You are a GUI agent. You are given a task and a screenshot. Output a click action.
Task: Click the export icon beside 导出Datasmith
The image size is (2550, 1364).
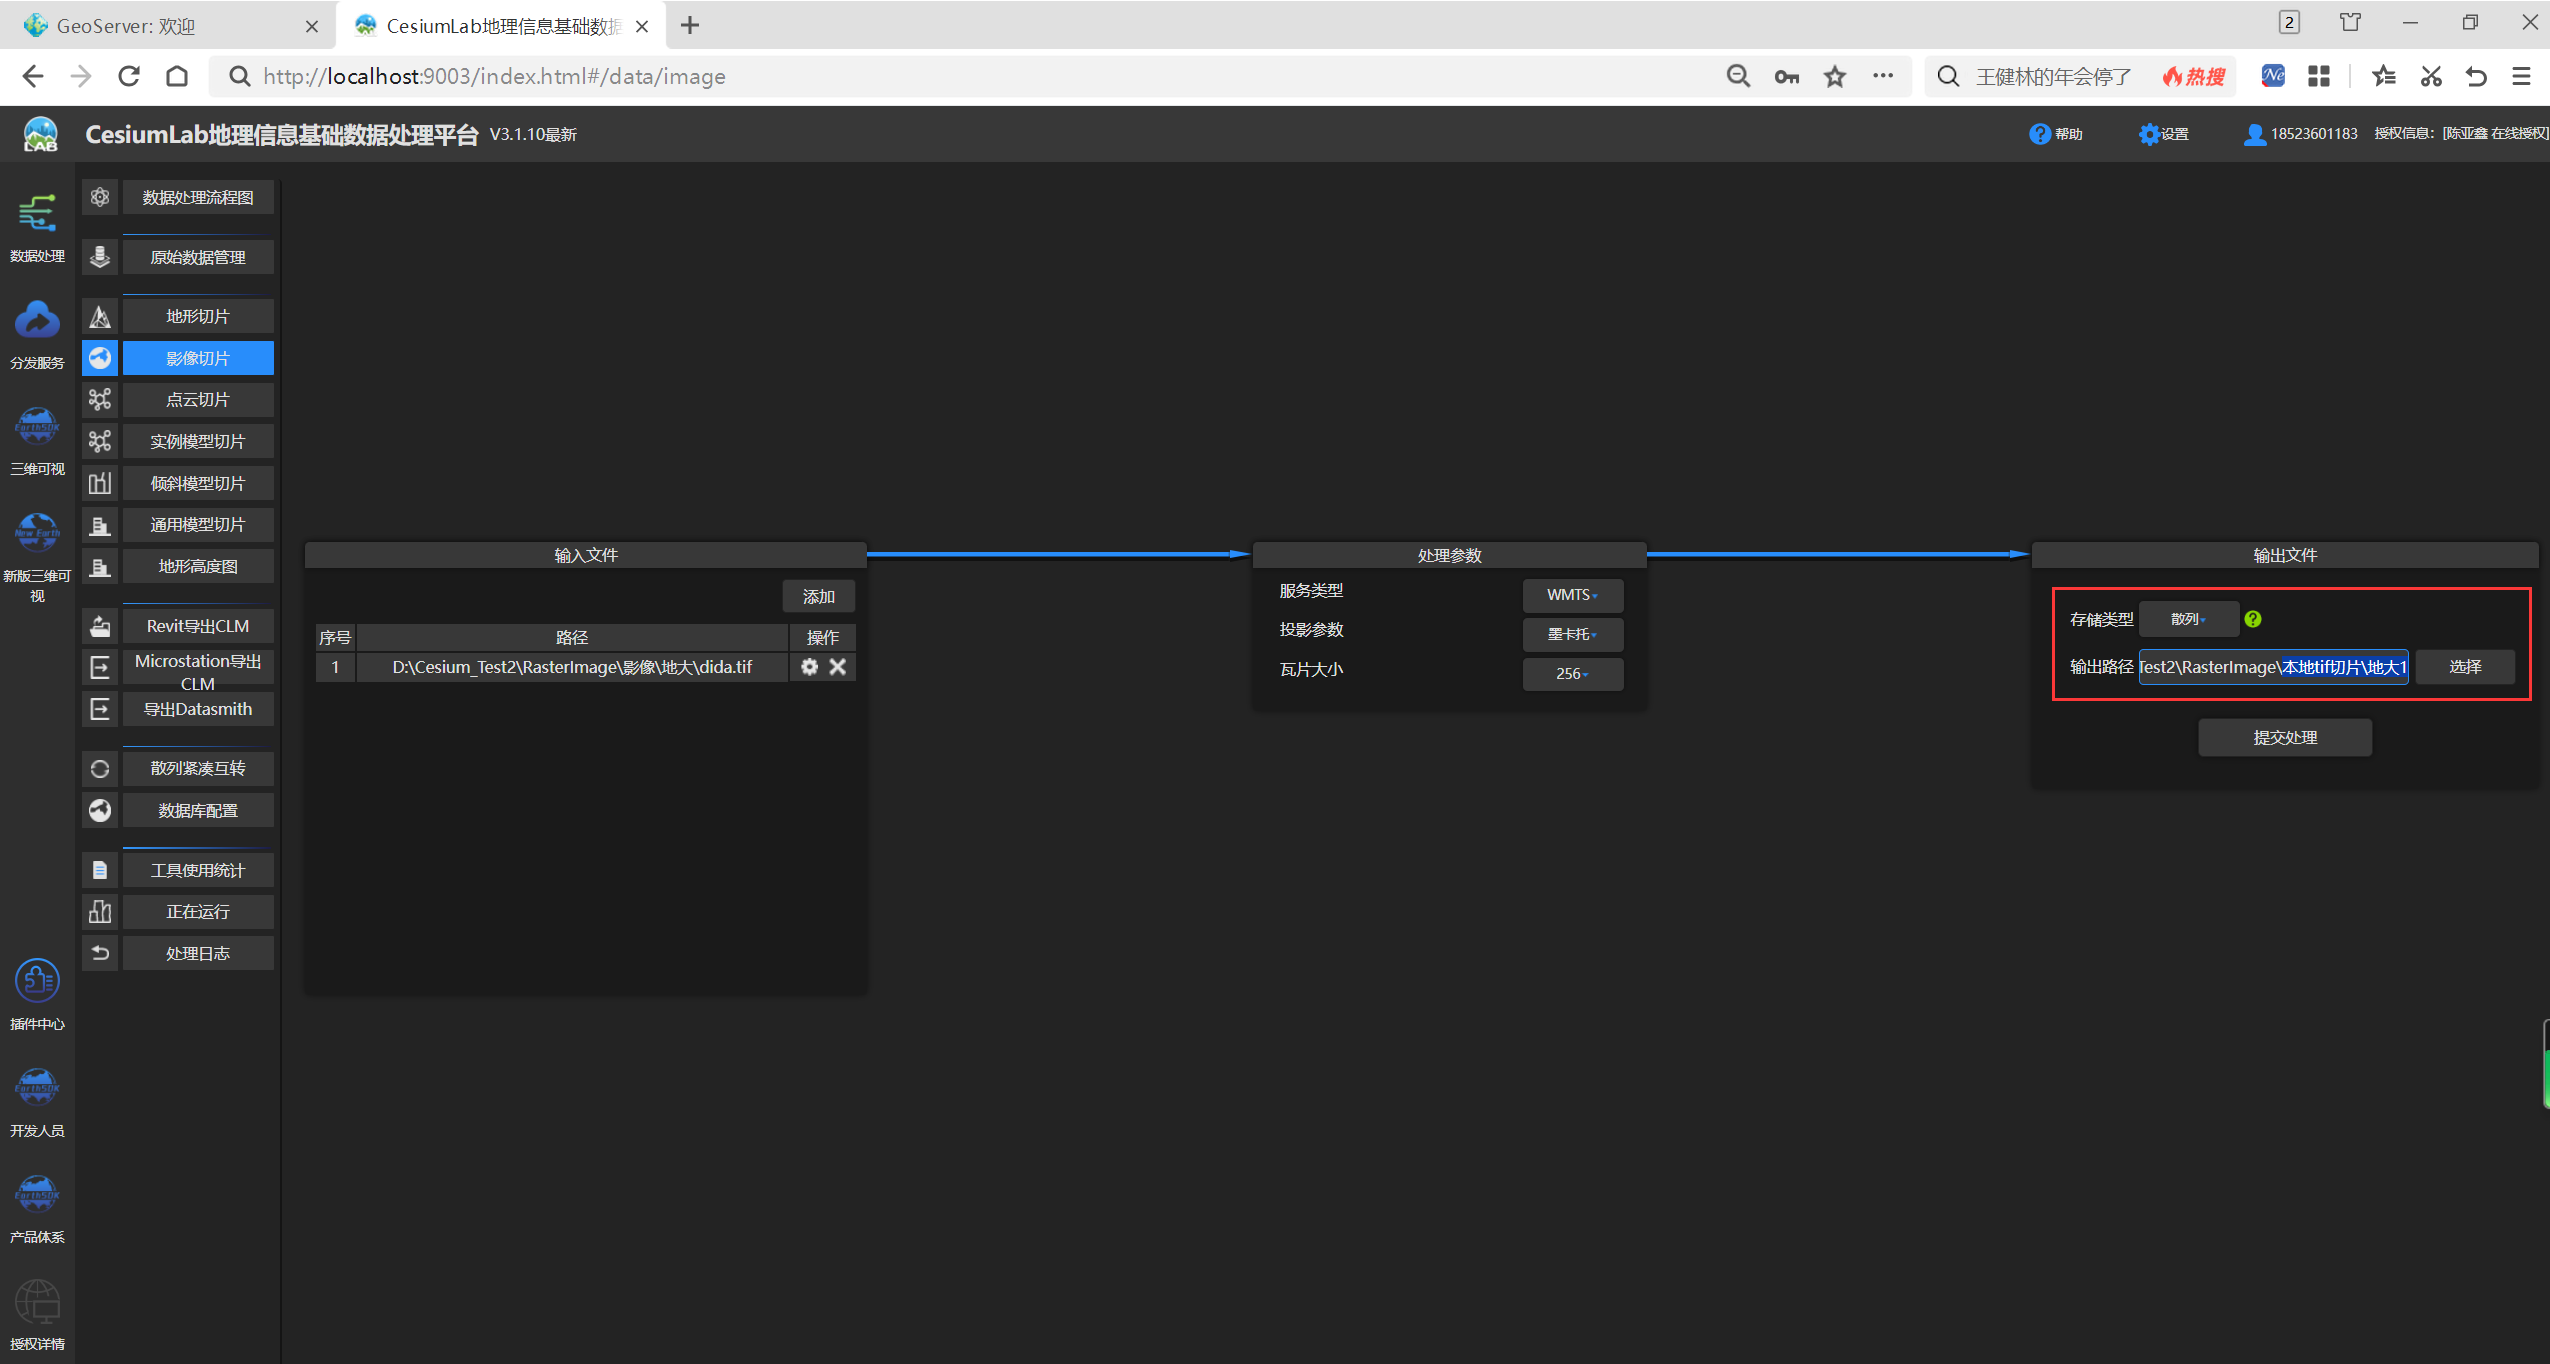pyautogui.click(x=100, y=709)
